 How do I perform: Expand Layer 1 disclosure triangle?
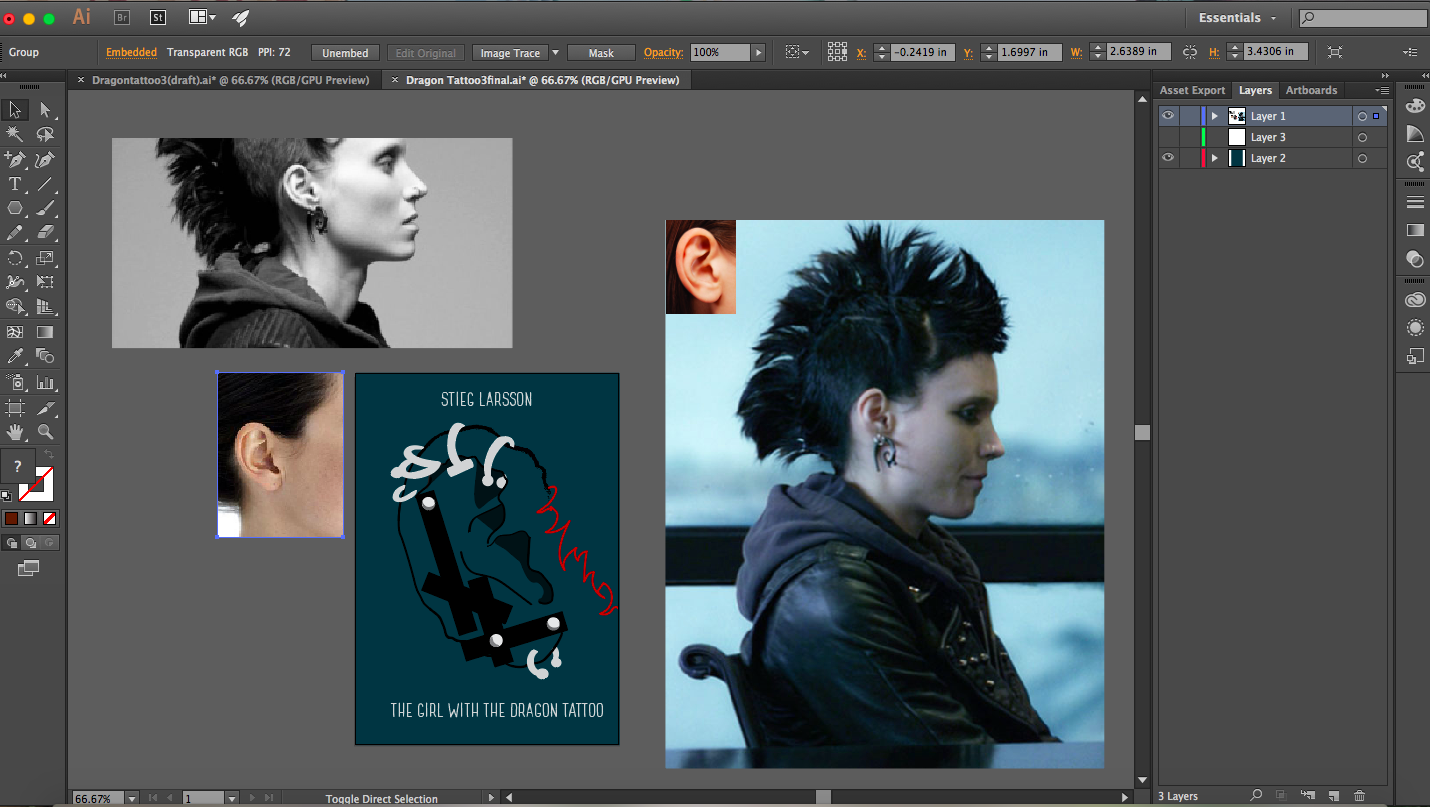click(1215, 116)
